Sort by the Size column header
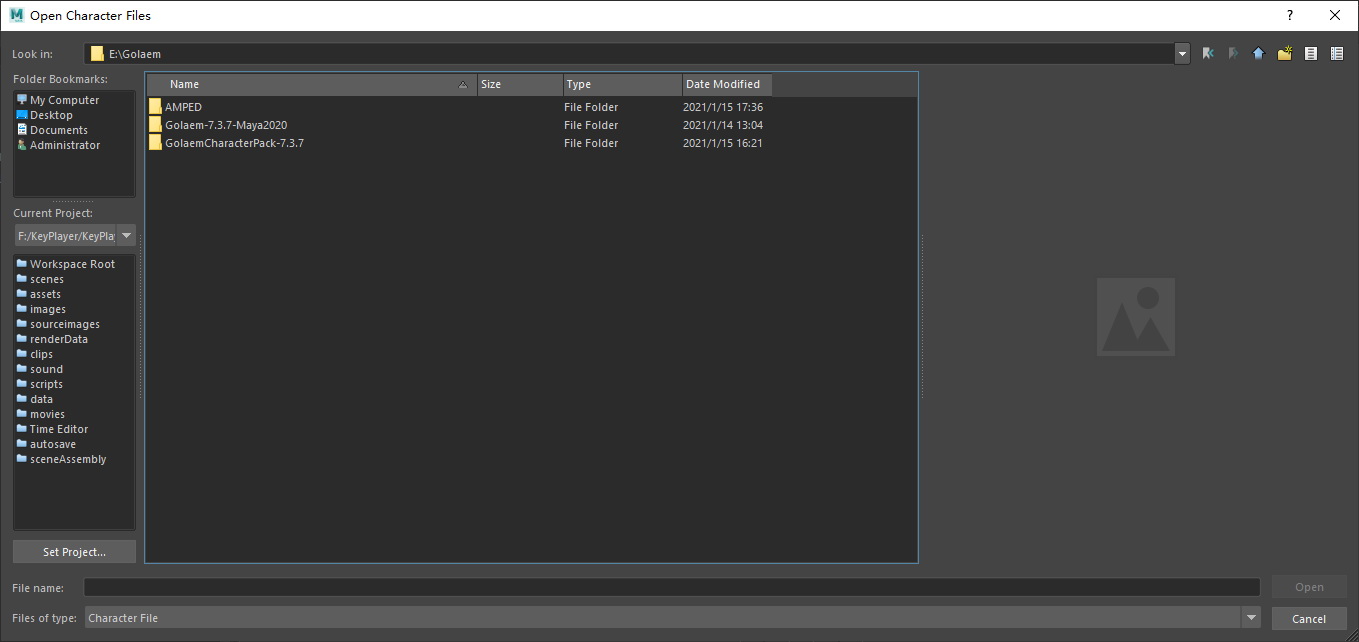Screen dimensions: 1359x642 coord(519,84)
